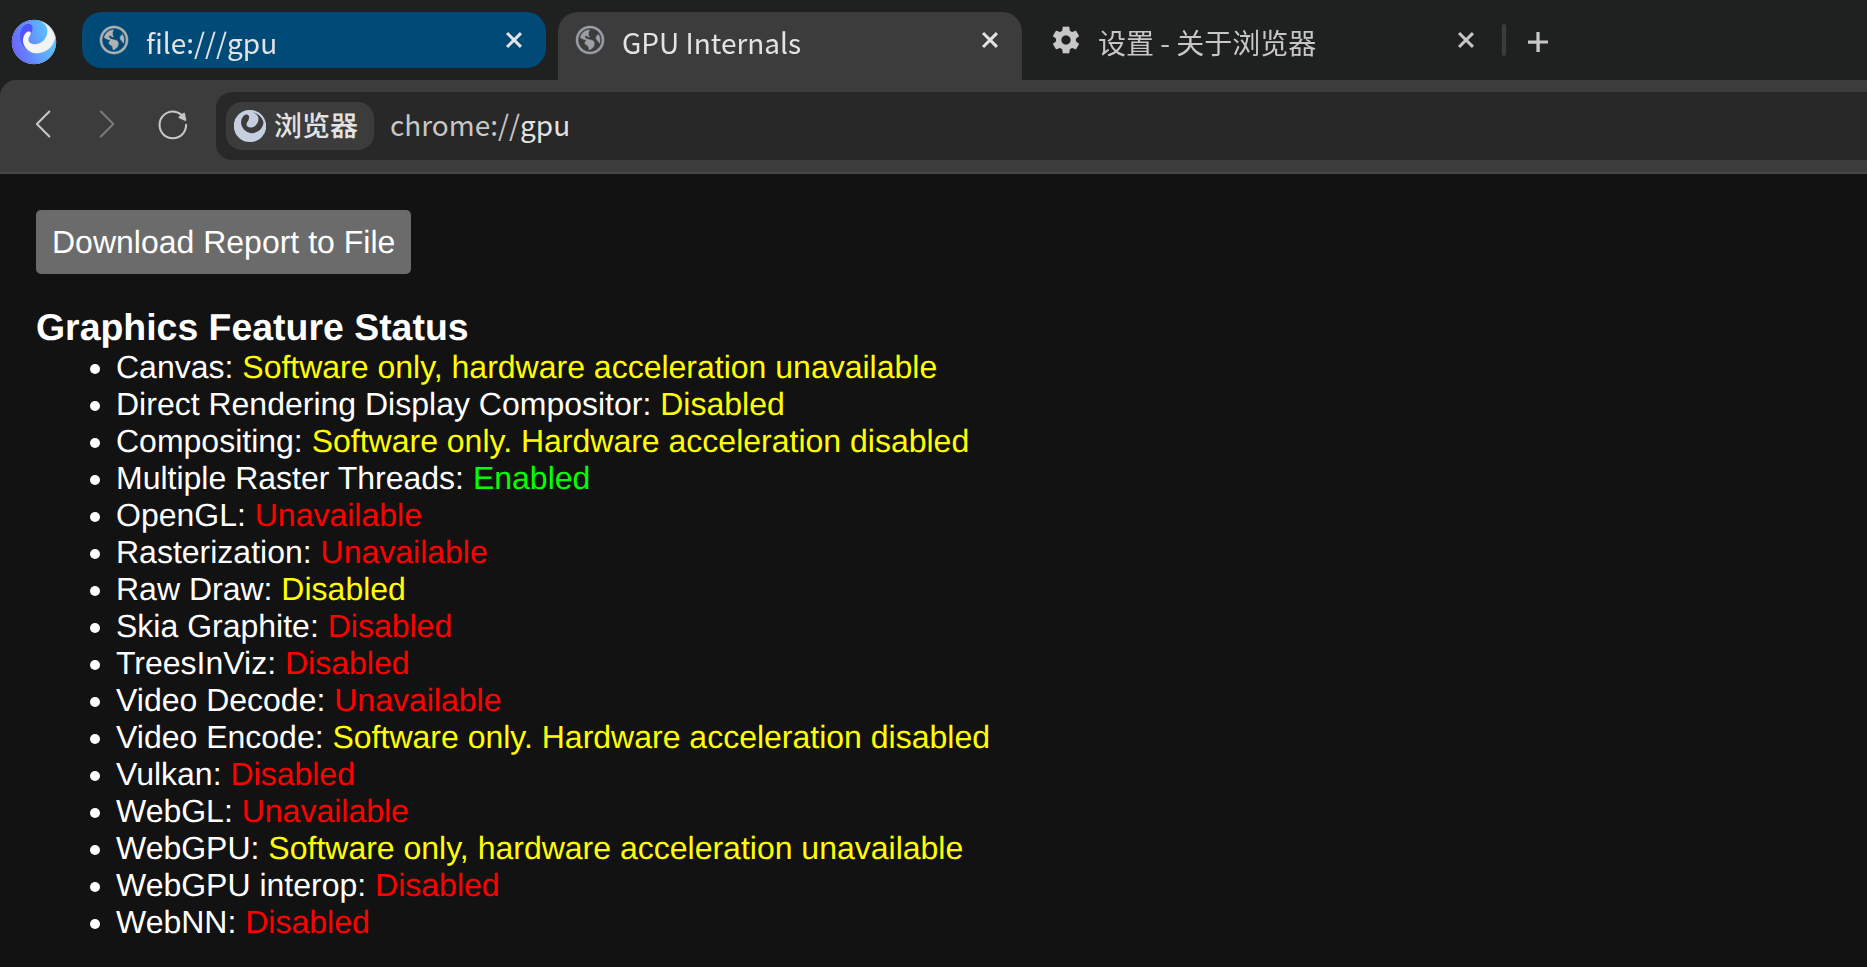The image size is (1867, 967).
Task: Click the Canvas status row text
Action: point(526,367)
